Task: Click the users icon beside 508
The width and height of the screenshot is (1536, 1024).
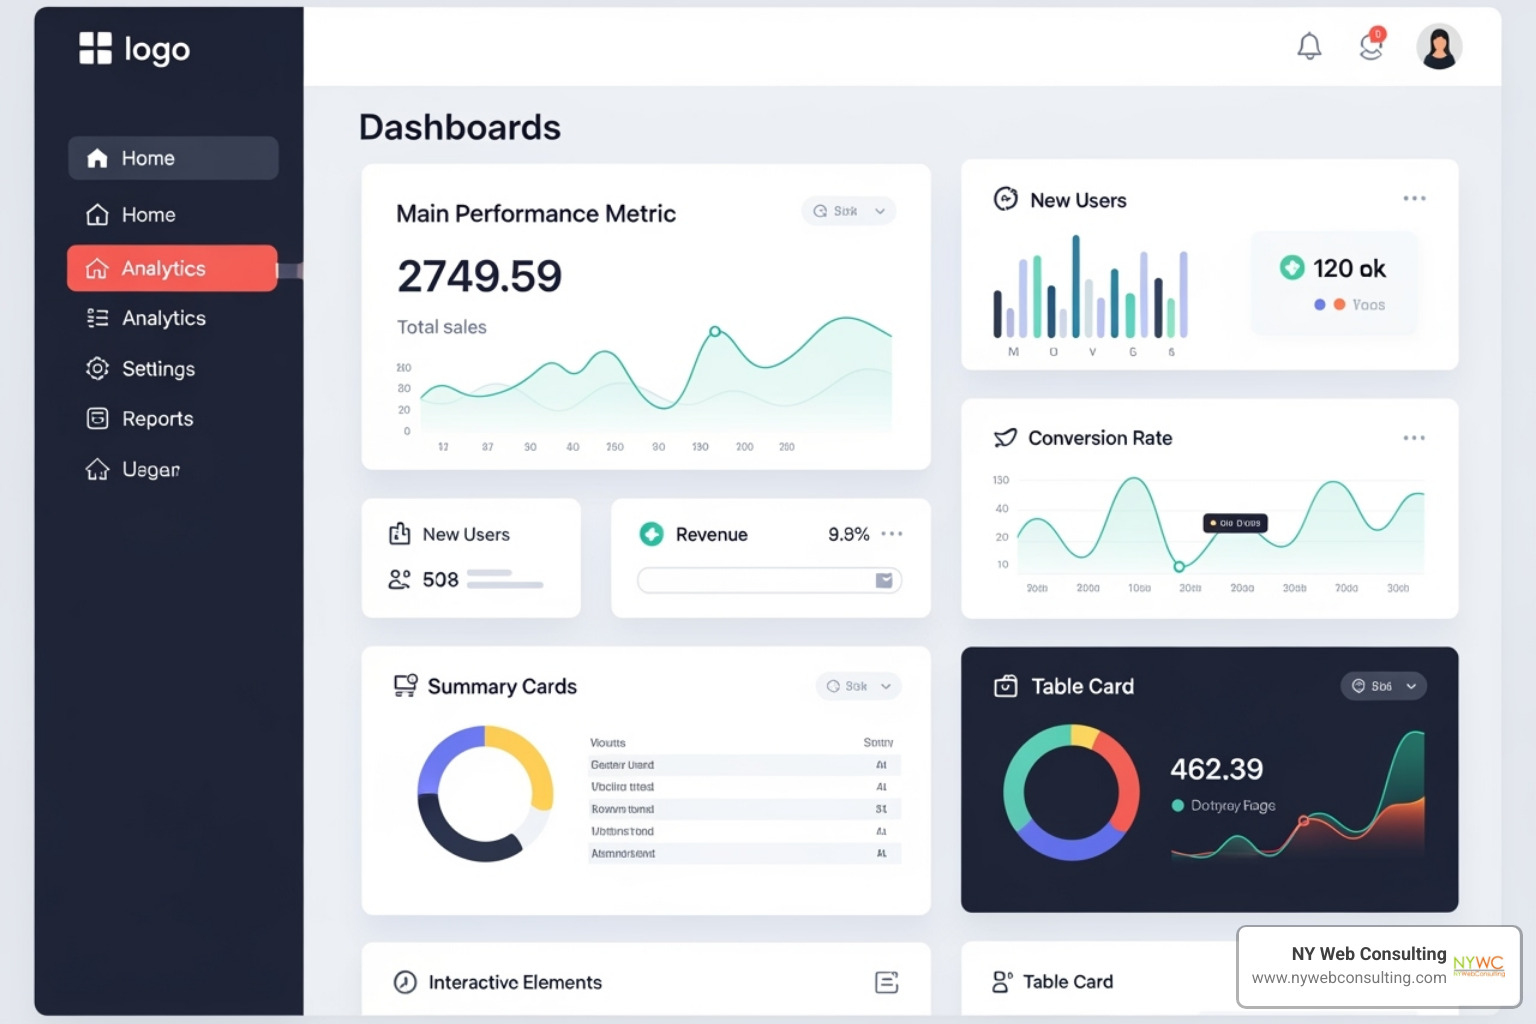Action: click(399, 579)
